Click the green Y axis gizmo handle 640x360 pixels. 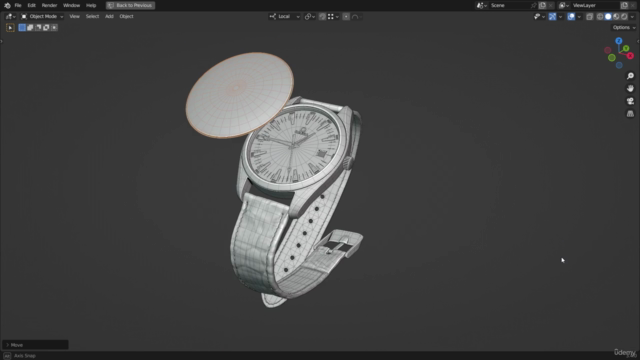point(626,48)
